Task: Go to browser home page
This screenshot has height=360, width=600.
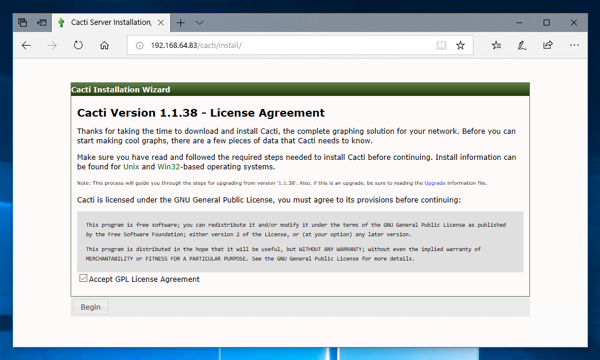Action: [x=104, y=46]
